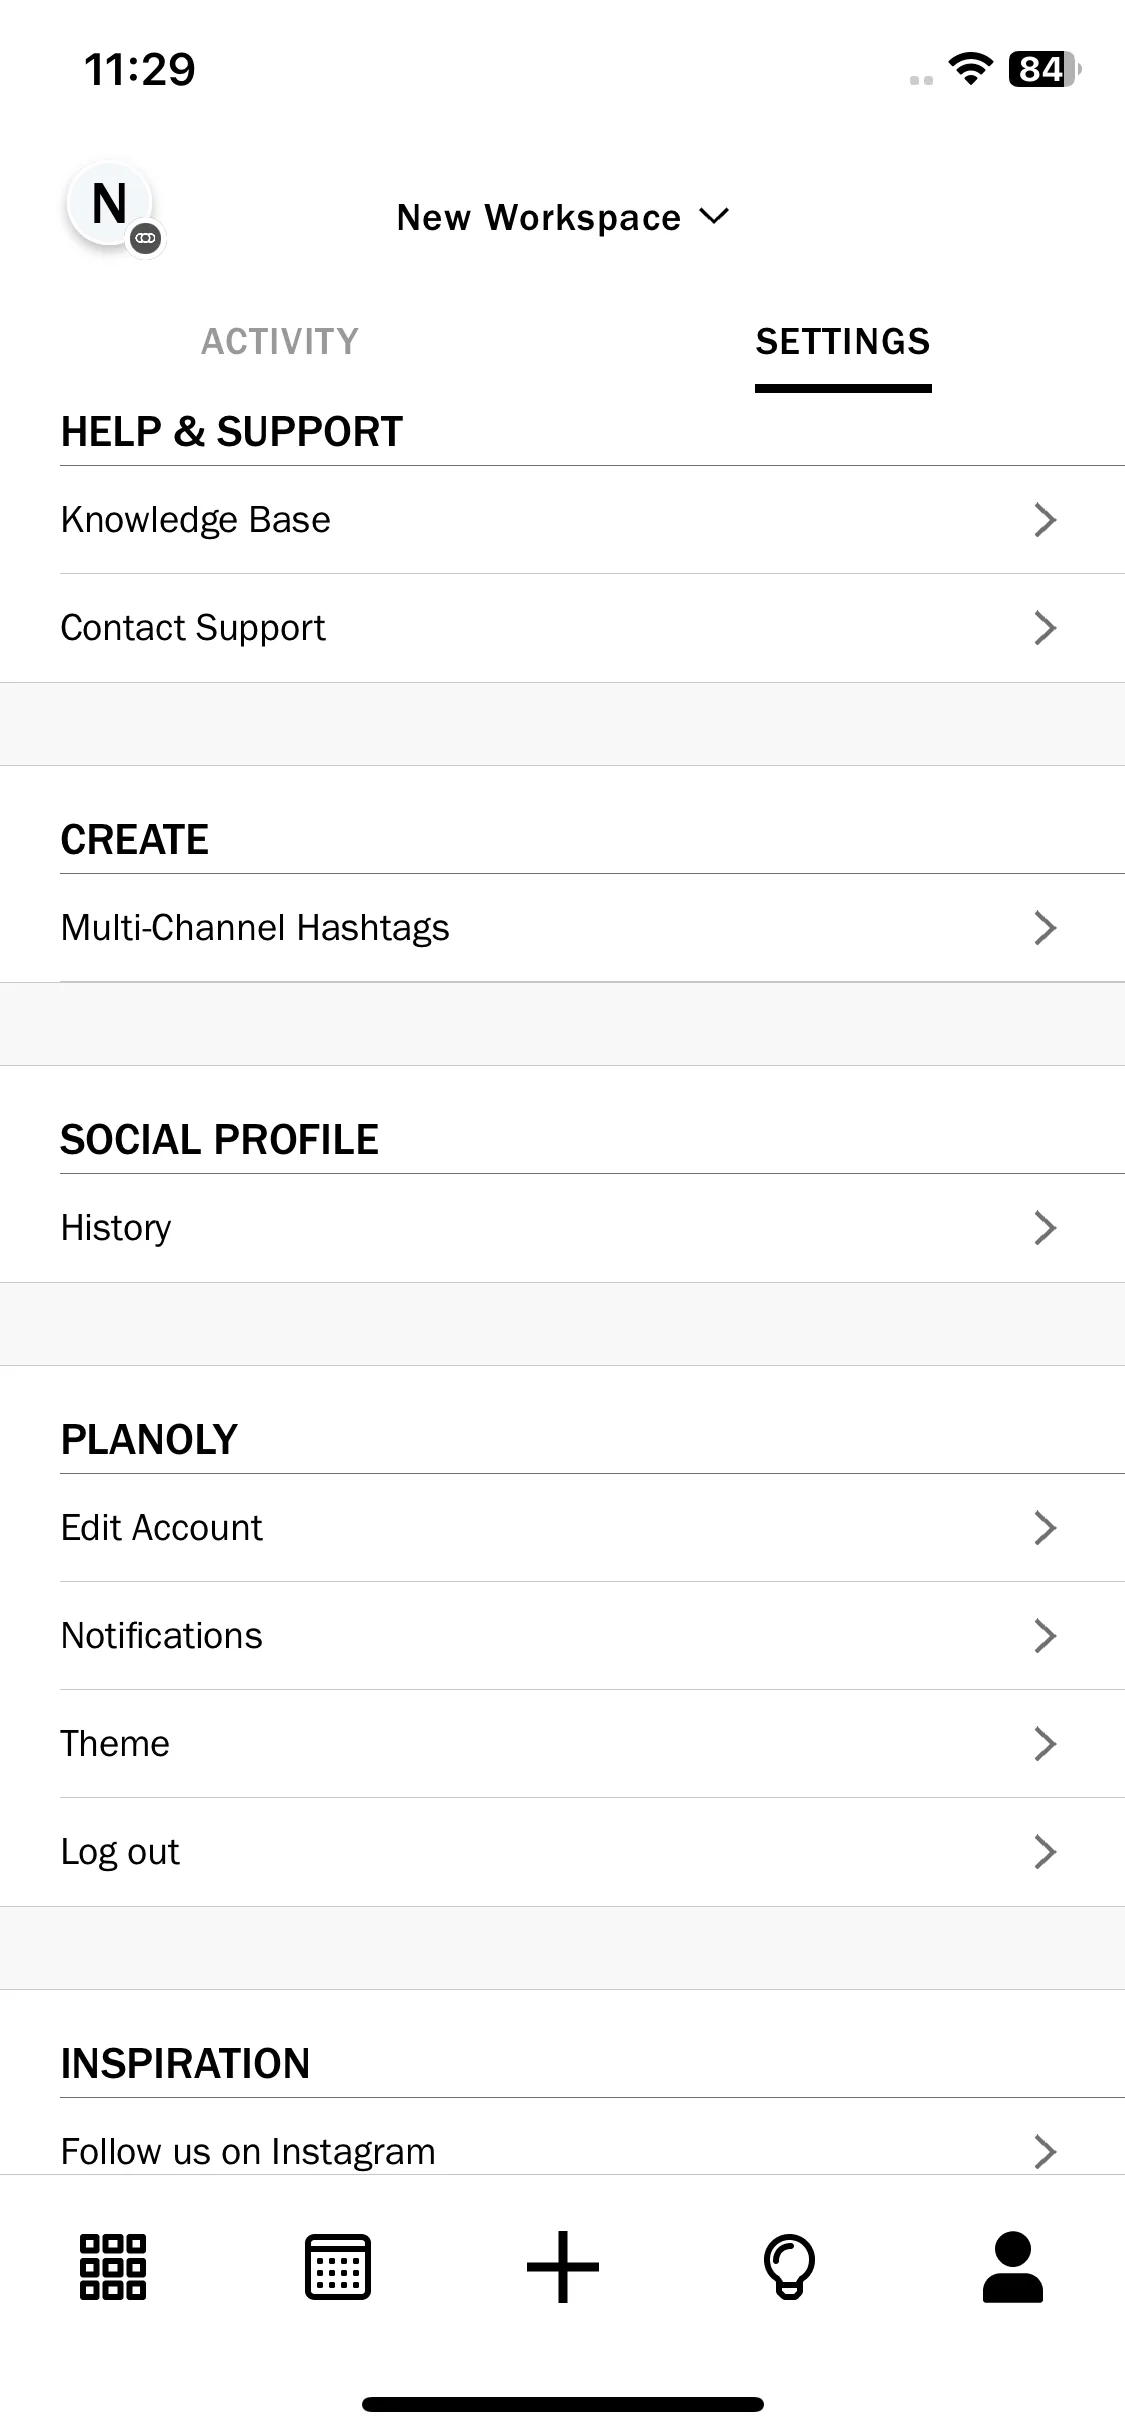The height and width of the screenshot is (2436, 1125).
Task: Switch to the Activity tab
Action: coord(280,342)
